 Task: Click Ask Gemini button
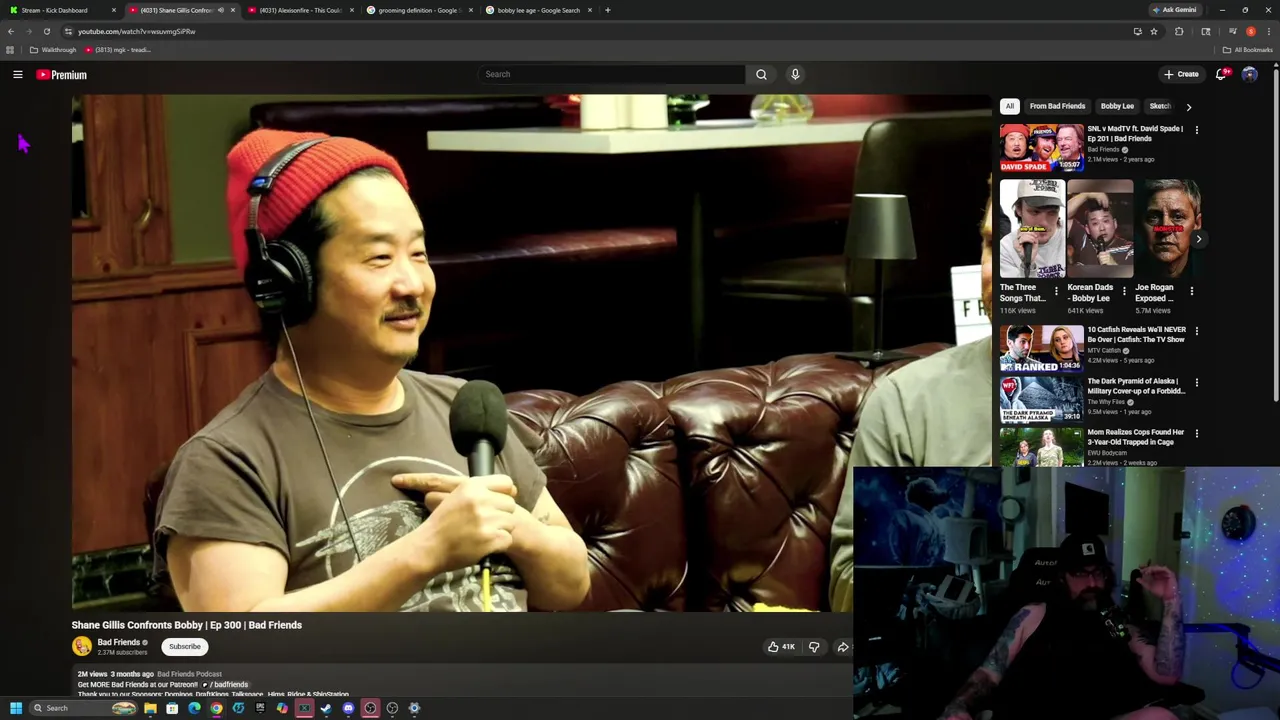tap(1175, 10)
